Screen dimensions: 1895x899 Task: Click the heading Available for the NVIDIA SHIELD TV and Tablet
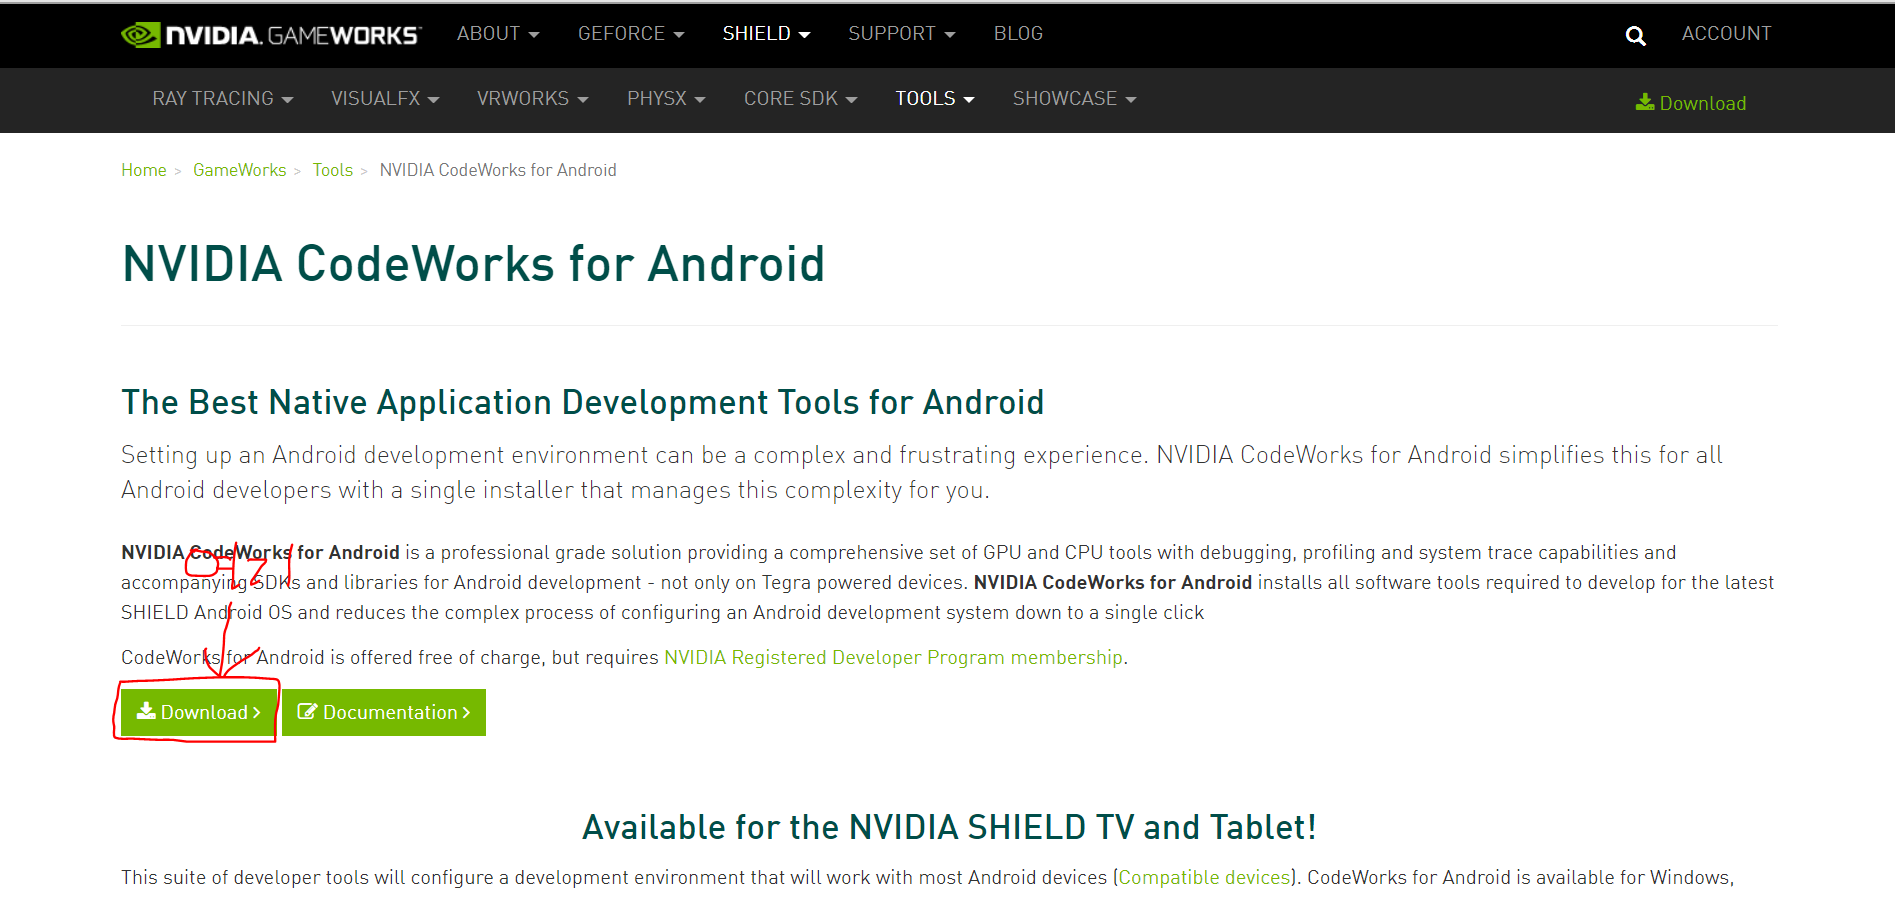click(949, 828)
